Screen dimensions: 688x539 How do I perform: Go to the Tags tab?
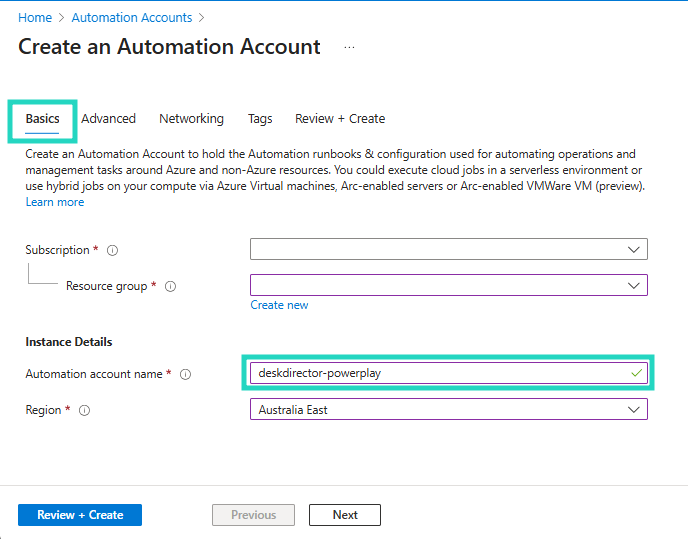pos(260,119)
